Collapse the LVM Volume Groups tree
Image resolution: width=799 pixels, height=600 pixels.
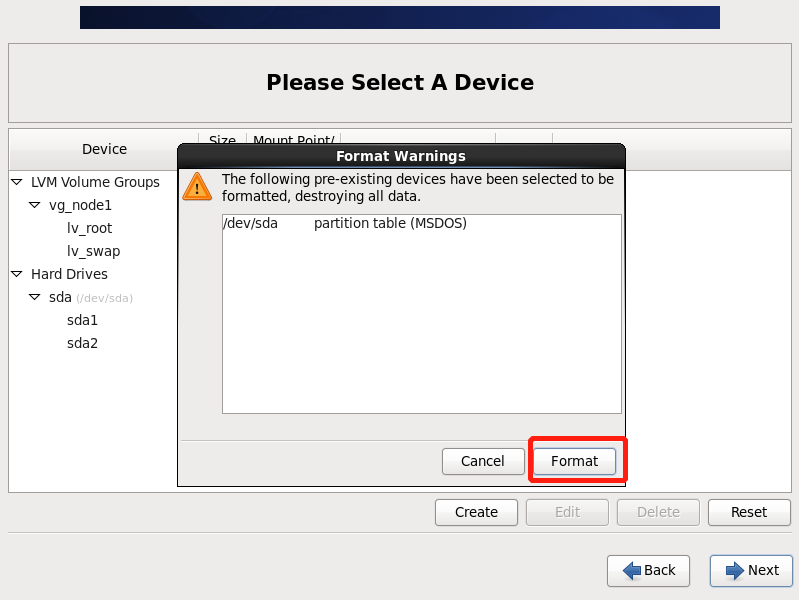17,182
